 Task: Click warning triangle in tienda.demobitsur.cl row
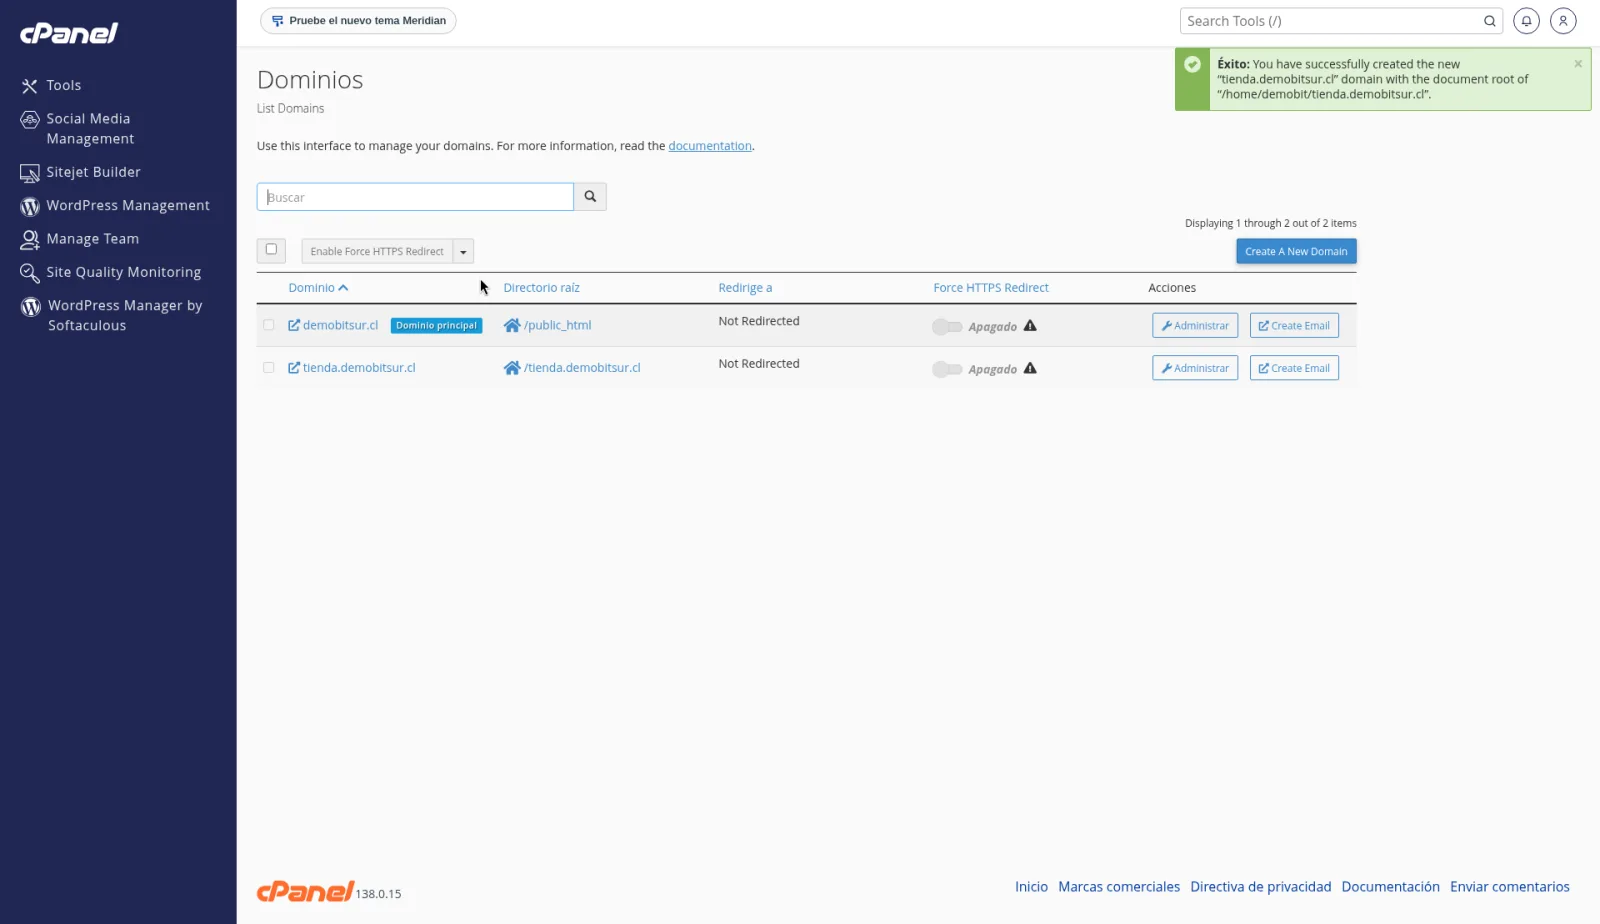click(x=1030, y=369)
